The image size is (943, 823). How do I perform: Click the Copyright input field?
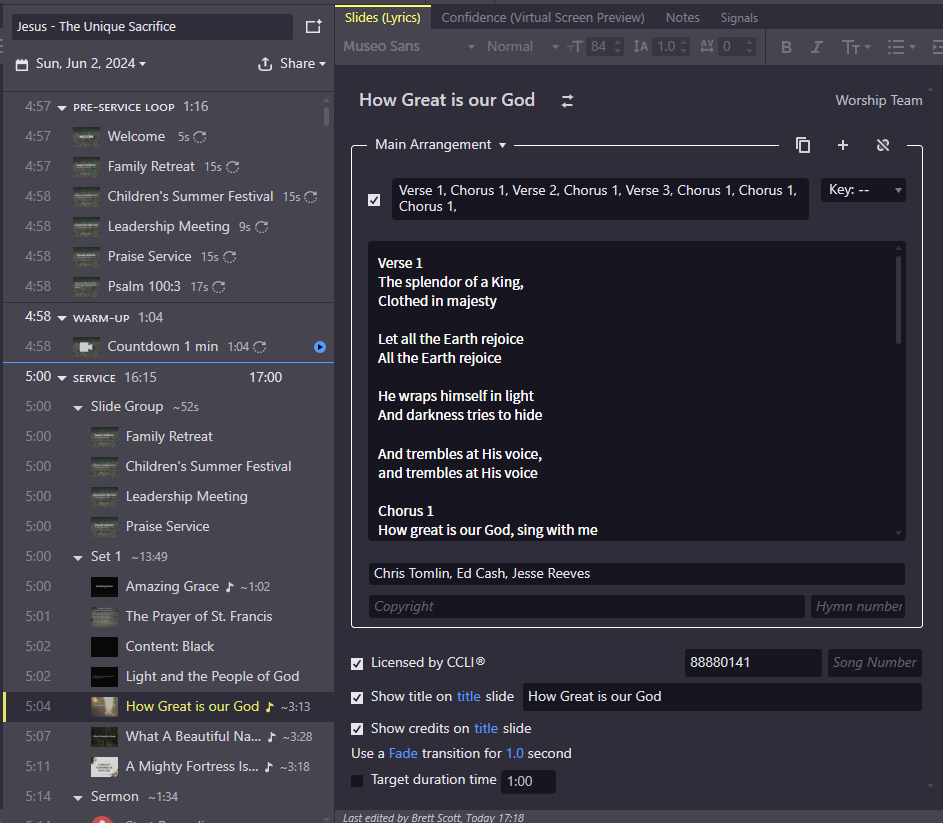(586, 606)
